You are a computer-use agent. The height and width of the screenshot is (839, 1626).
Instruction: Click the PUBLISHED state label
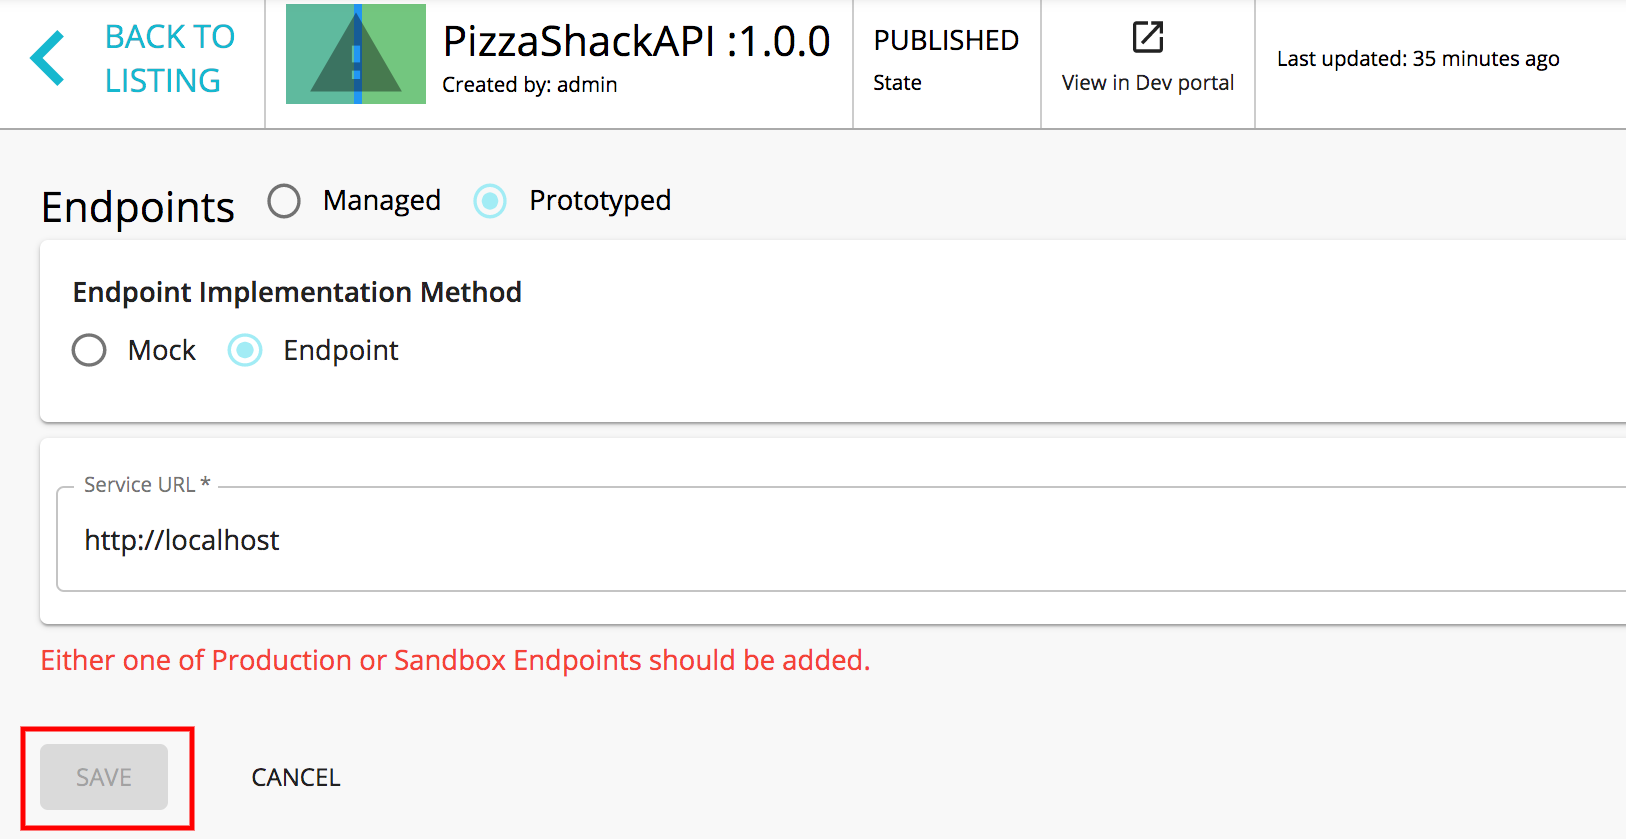coord(945,40)
